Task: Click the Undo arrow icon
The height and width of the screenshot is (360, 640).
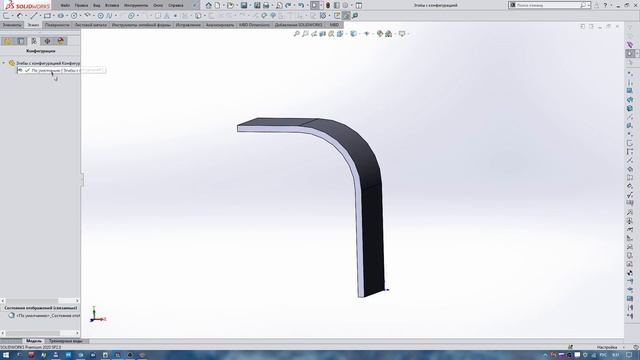Action: pos(301,5)
